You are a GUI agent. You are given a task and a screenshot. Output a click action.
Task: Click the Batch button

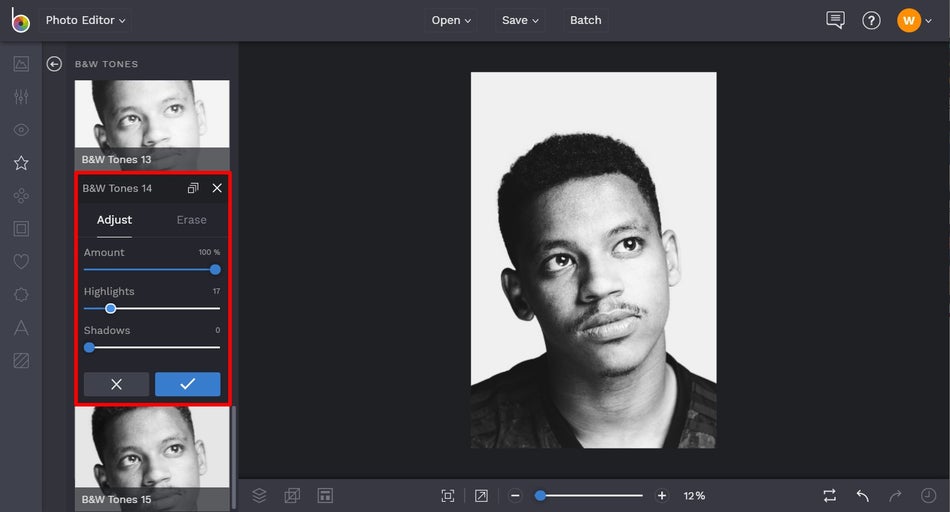click(585, 20)
